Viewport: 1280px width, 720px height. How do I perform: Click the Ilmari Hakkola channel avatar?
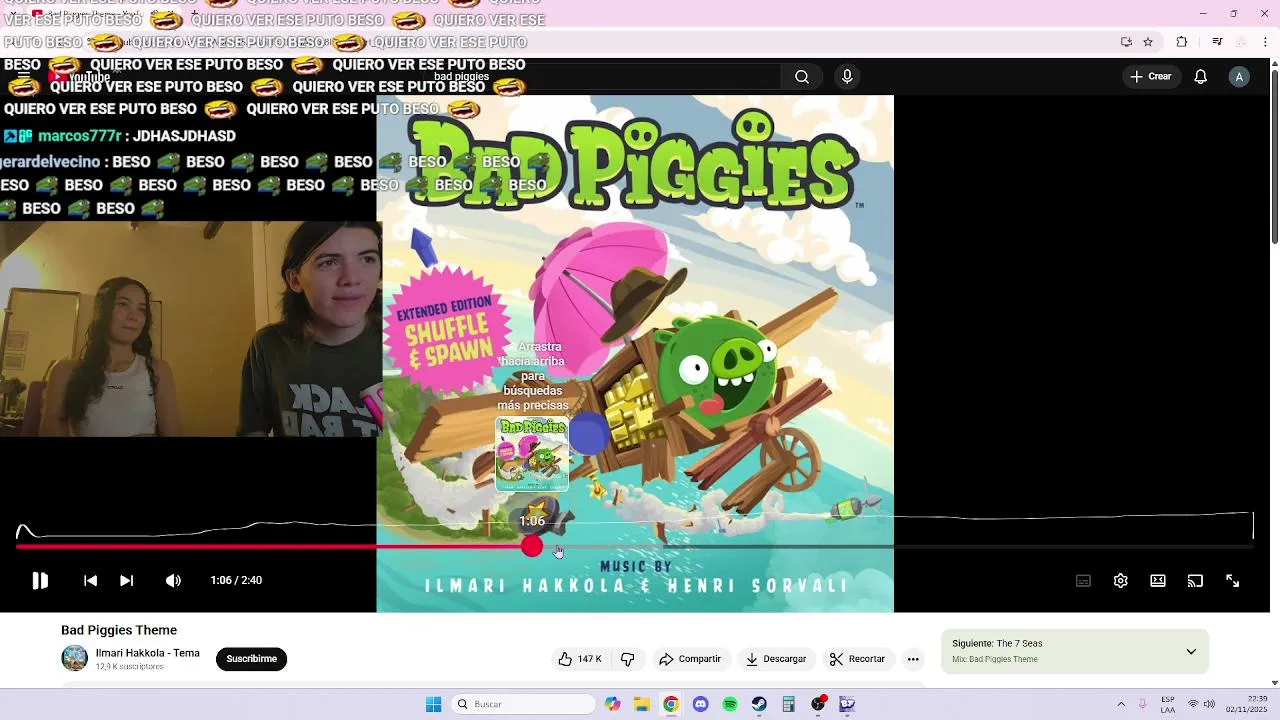click(75, 658)
